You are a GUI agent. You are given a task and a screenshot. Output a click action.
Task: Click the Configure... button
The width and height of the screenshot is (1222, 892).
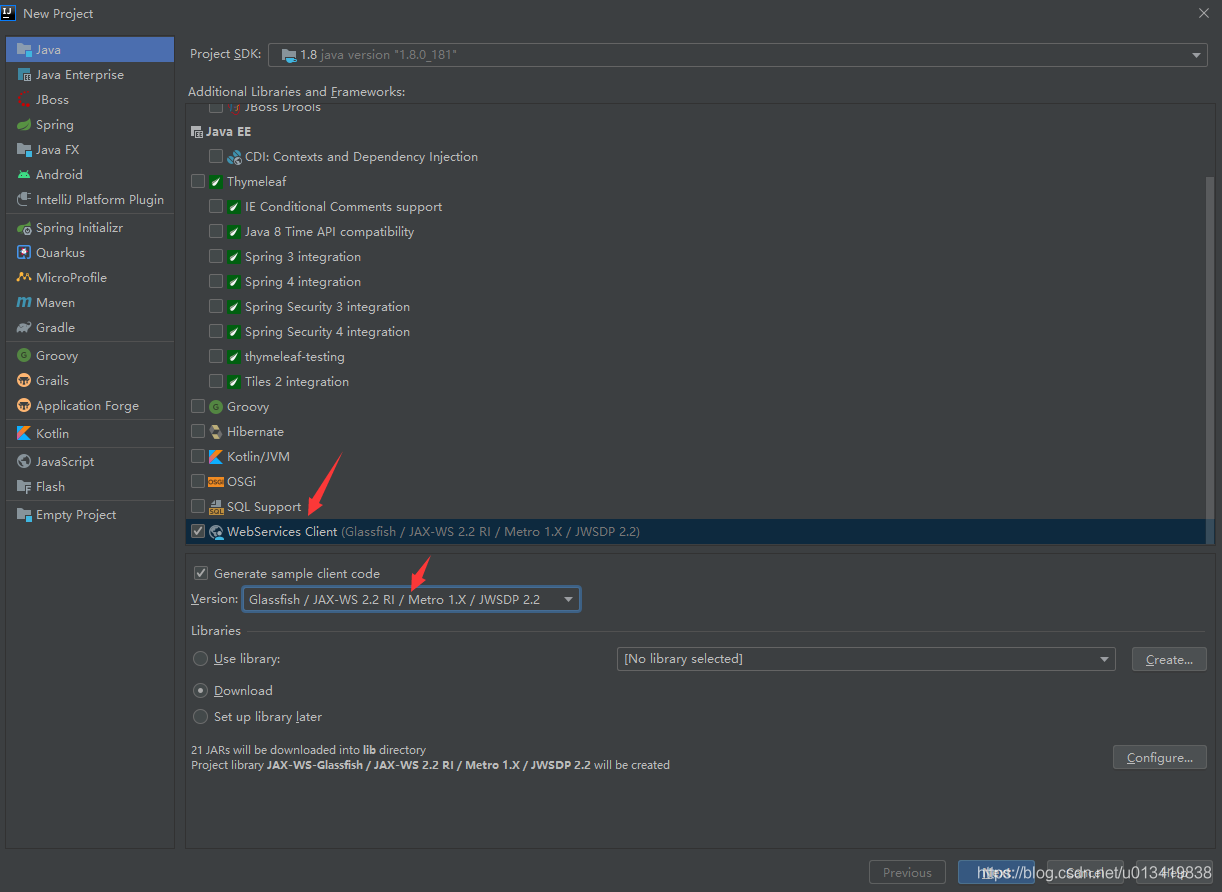click(x=1160, y=757)
